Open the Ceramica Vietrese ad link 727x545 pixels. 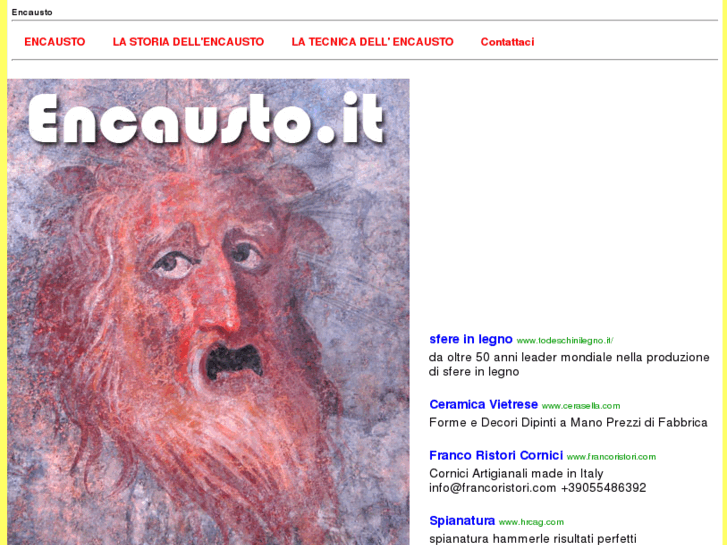coord(483,404)
